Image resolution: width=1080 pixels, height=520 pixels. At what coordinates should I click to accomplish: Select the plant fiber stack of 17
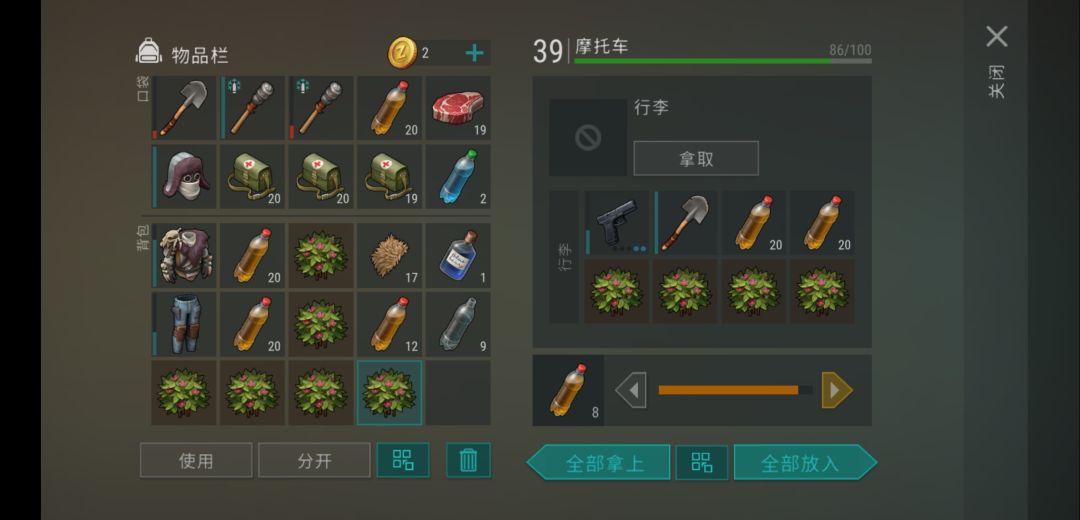390,256
